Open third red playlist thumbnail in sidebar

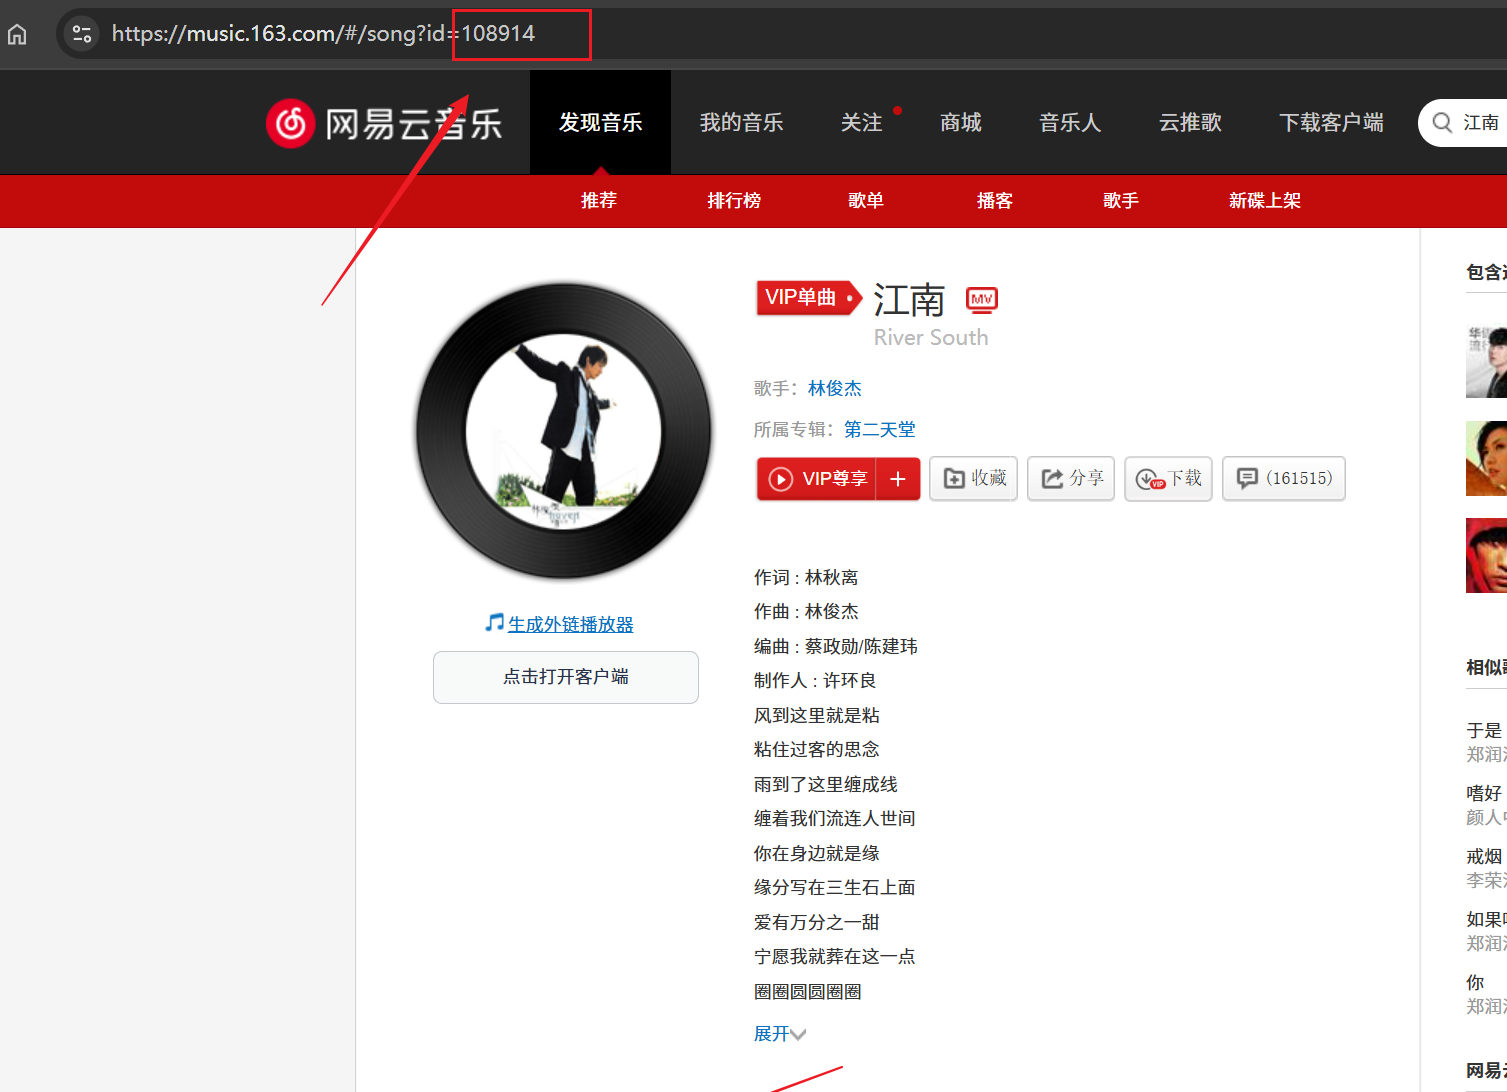click(x=1486, y=555)
